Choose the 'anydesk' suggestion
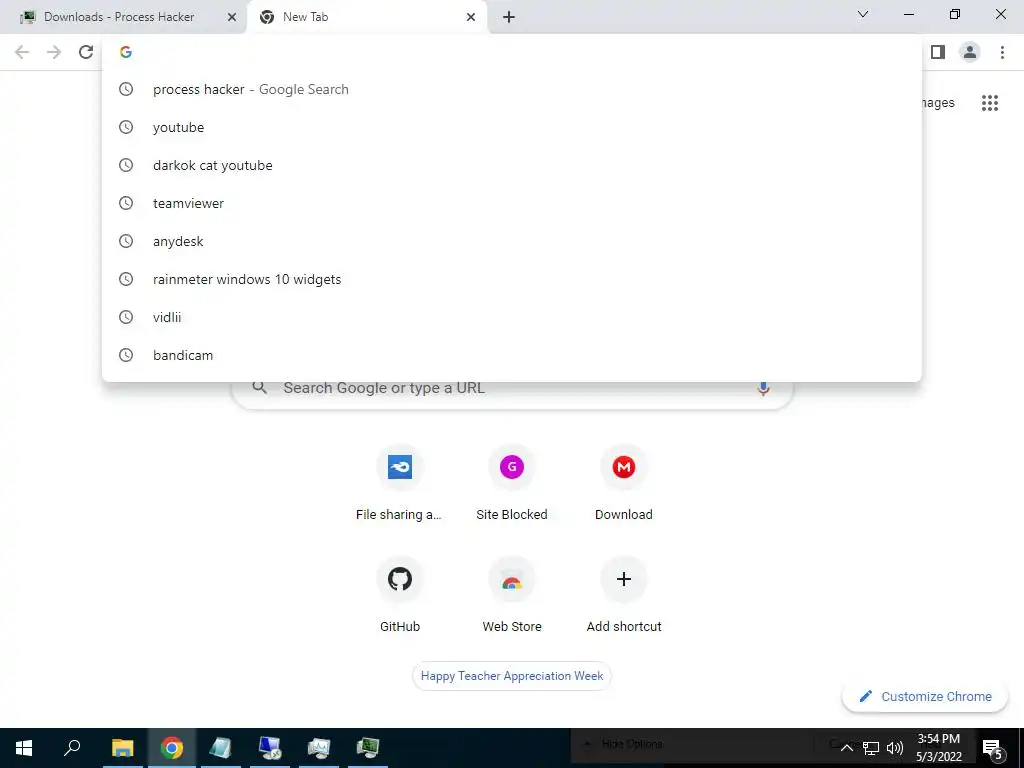Image resolution: width=1024 pixels, height=768 pixels. click(512, 241)
